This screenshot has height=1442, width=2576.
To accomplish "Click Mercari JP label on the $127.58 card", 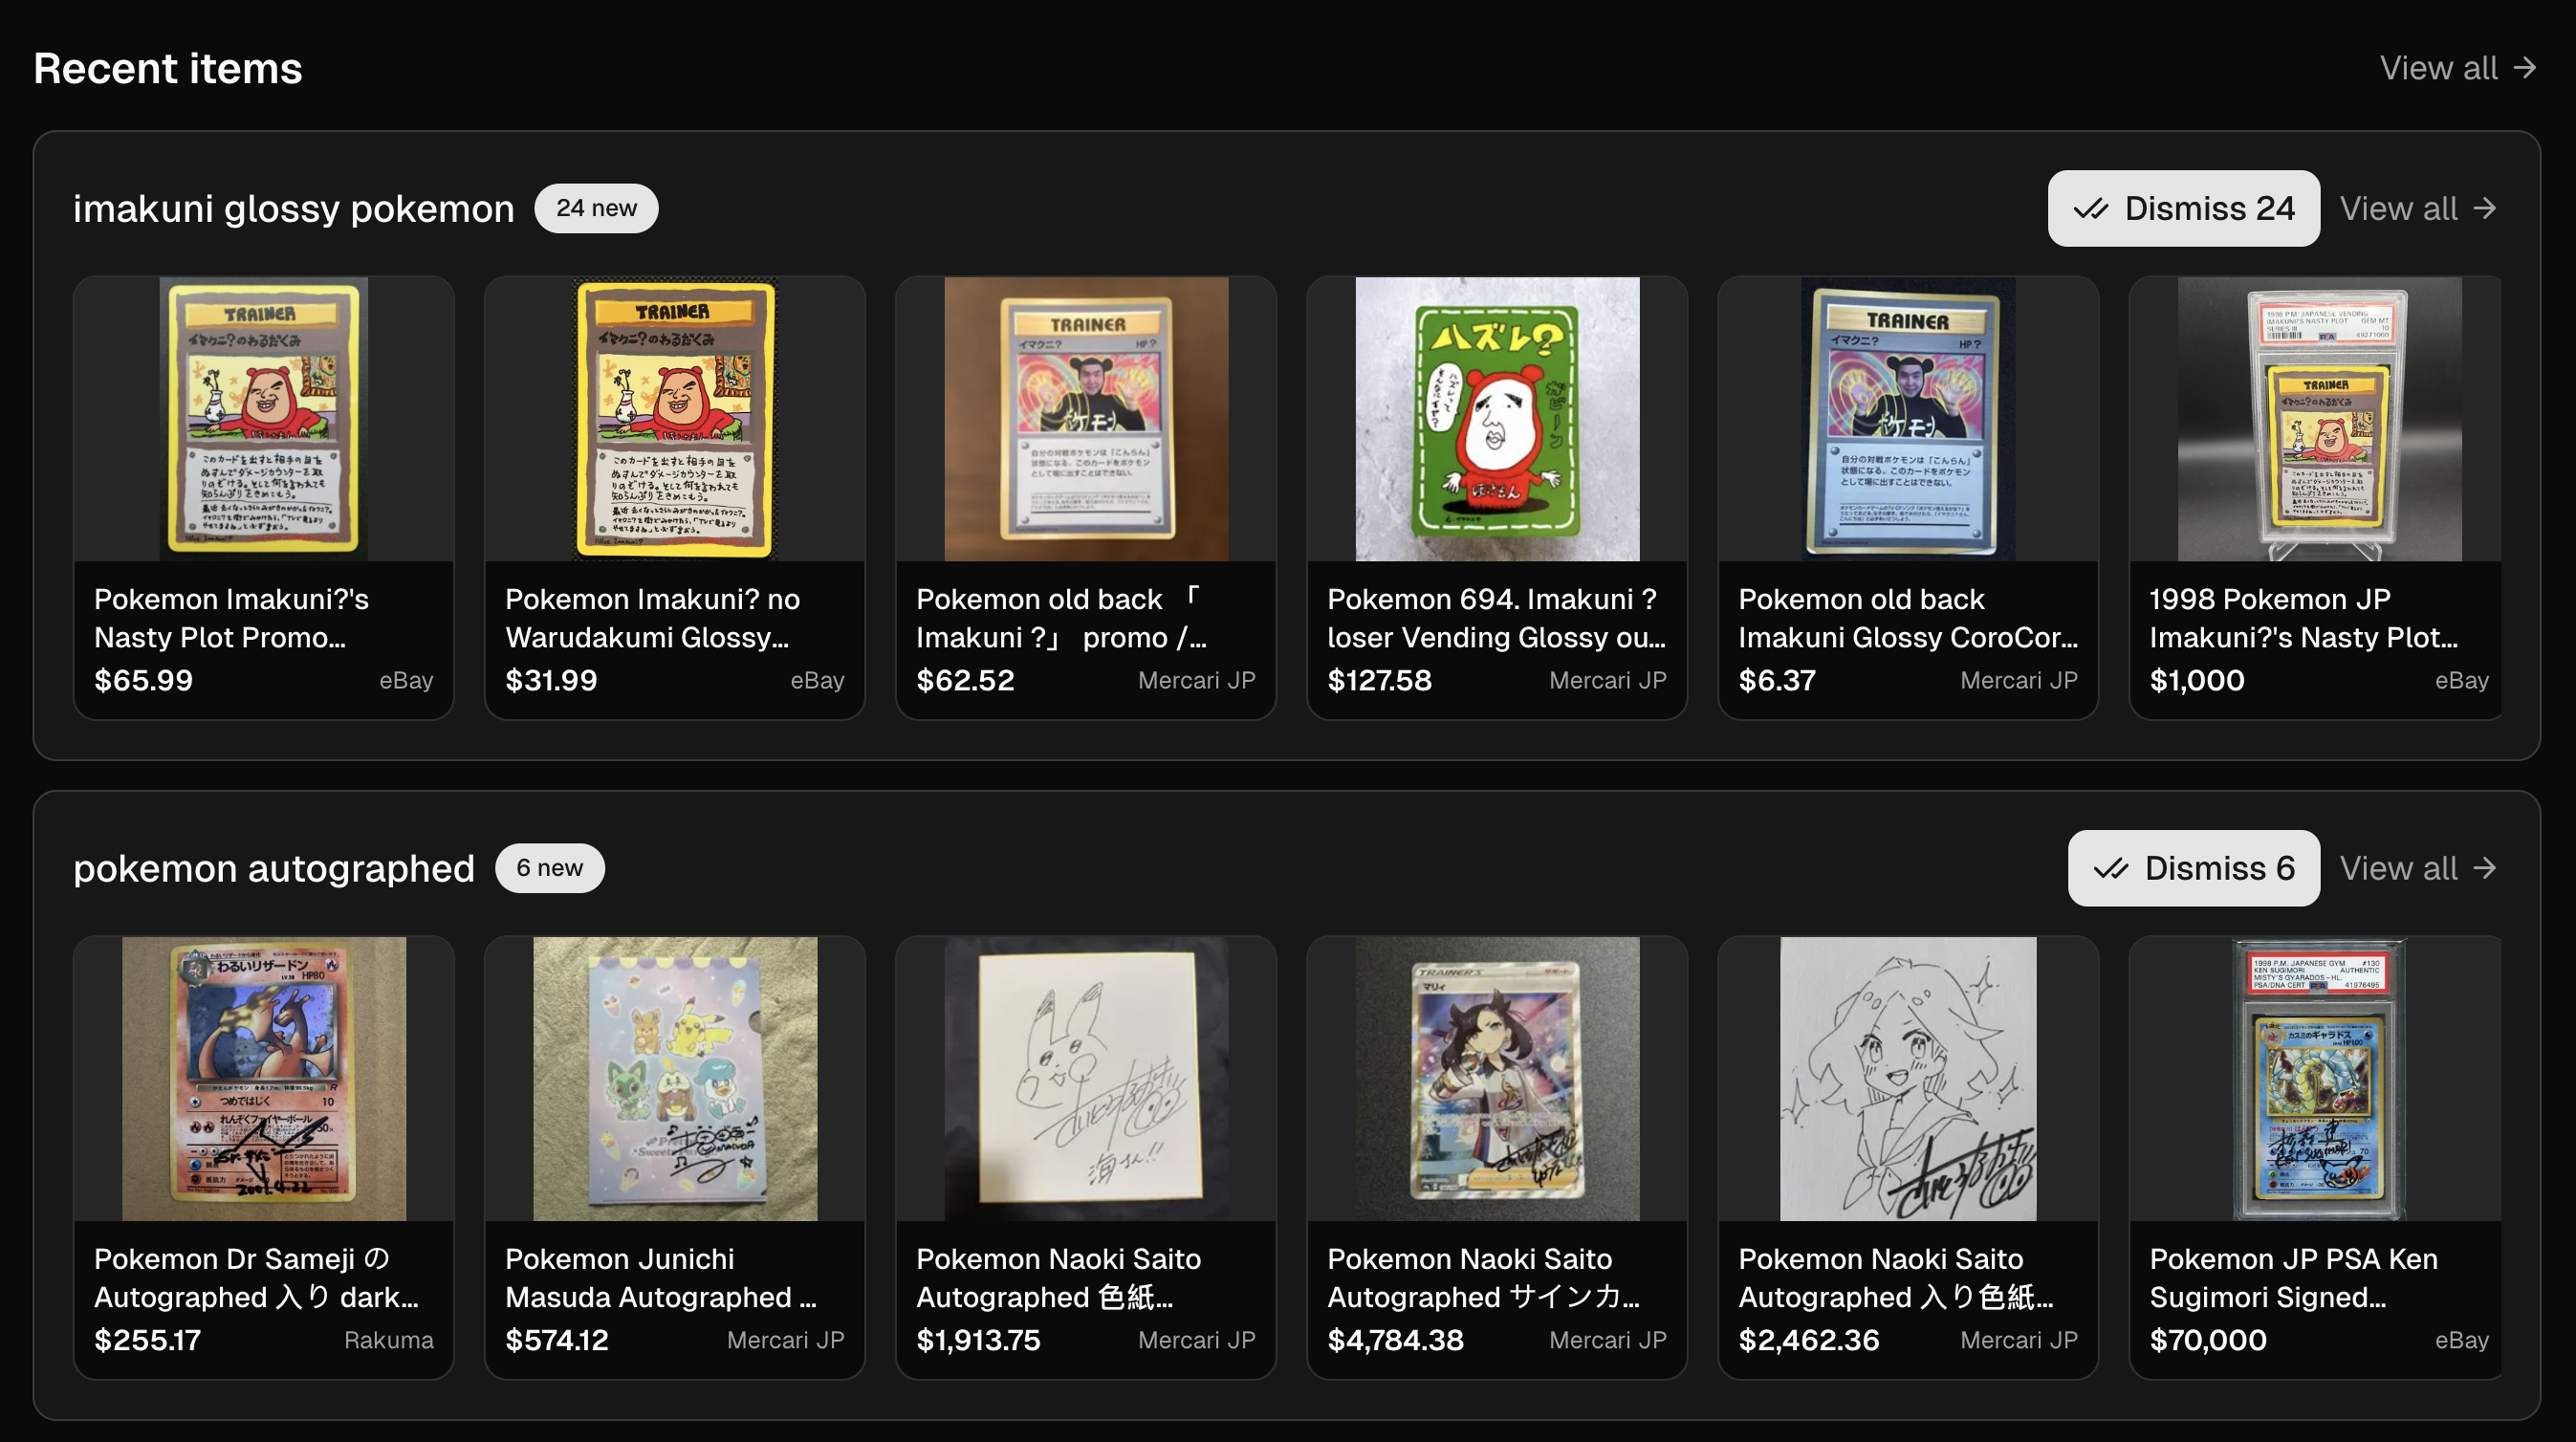I will click(x=1607, y=680).
